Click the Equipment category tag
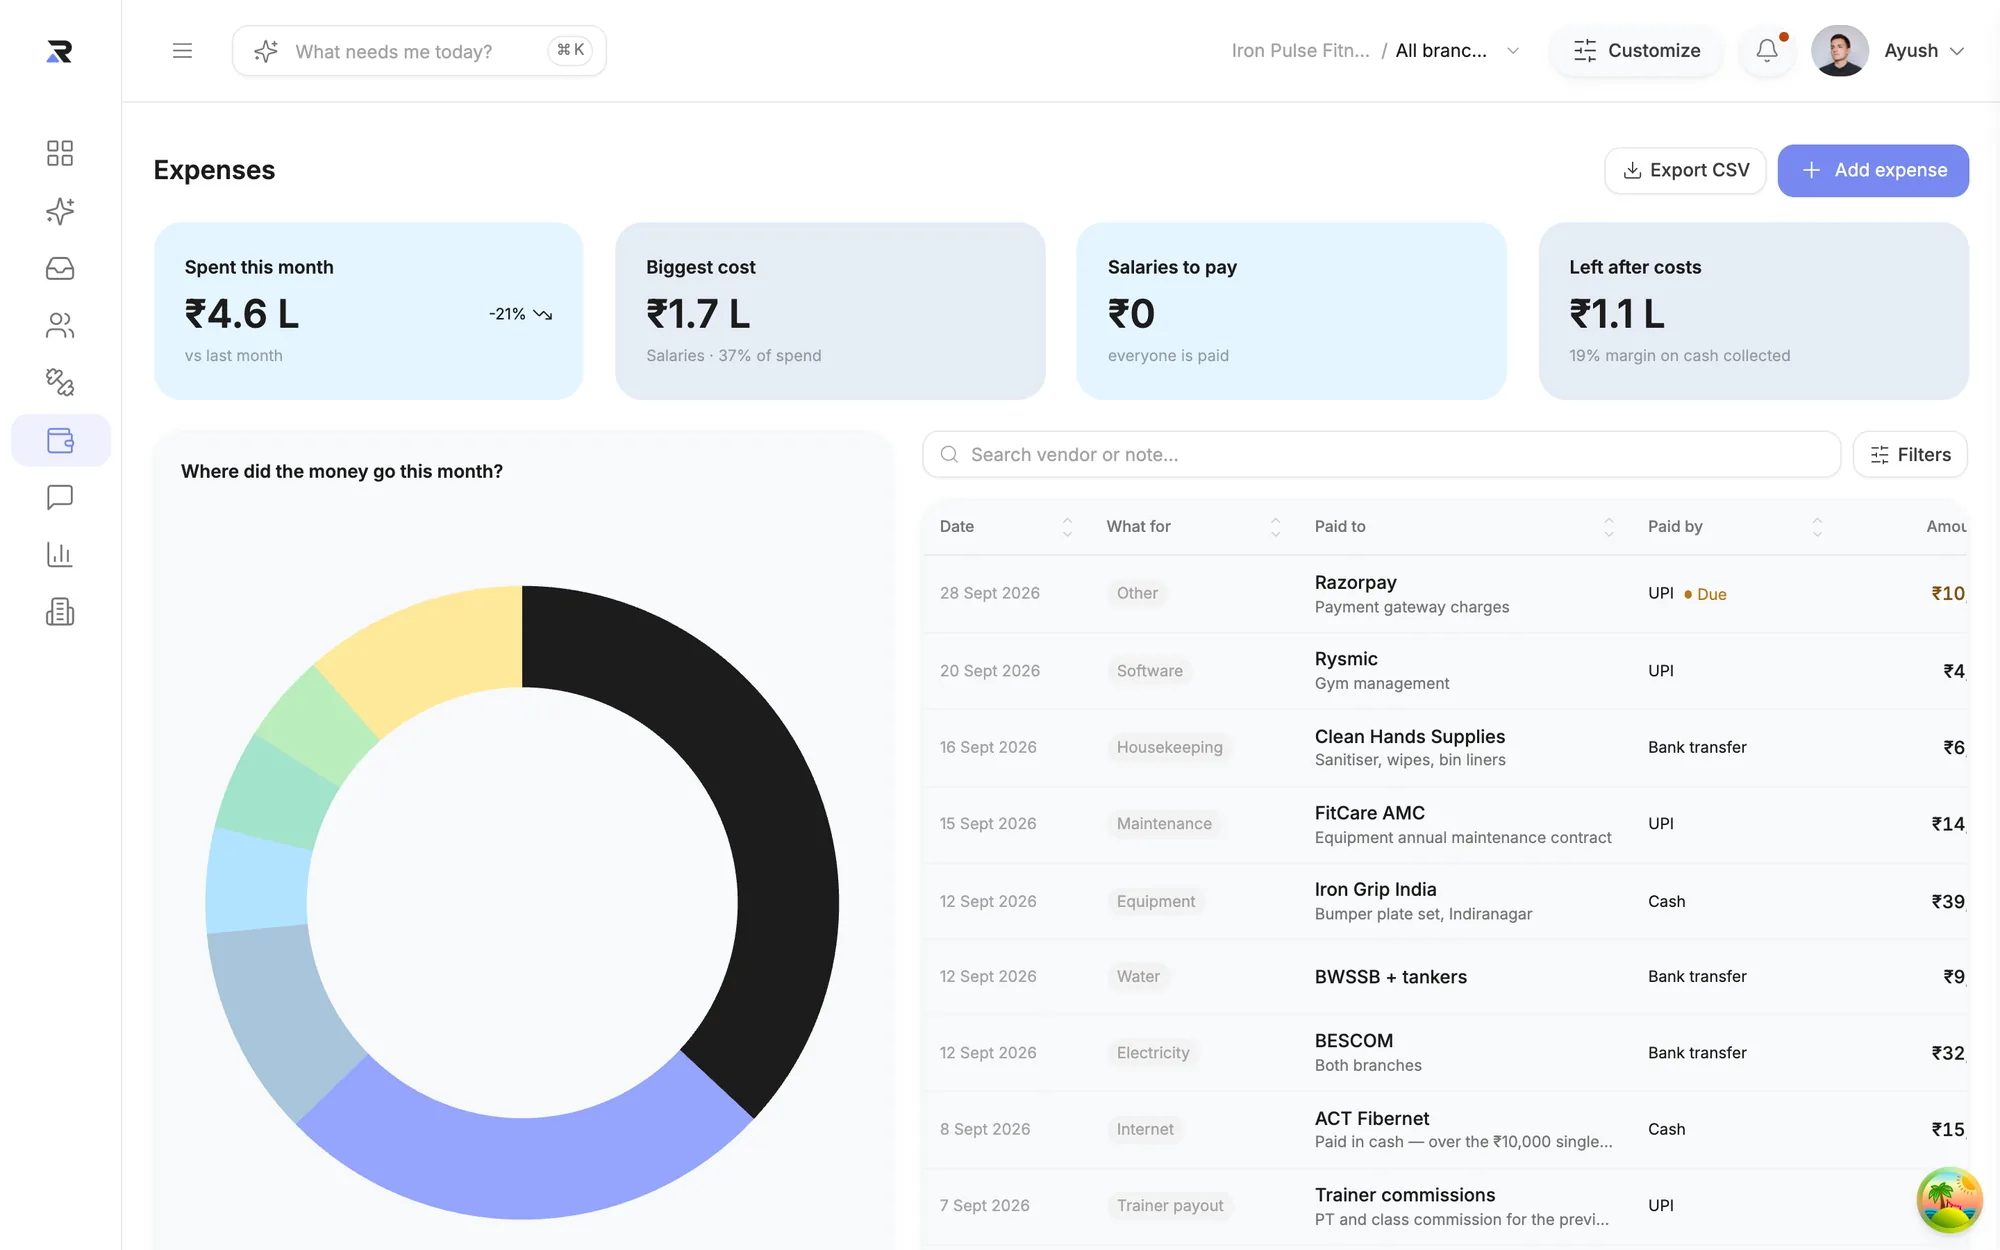Viewport: 2000px width, 1250px height. pos(1155,901)
